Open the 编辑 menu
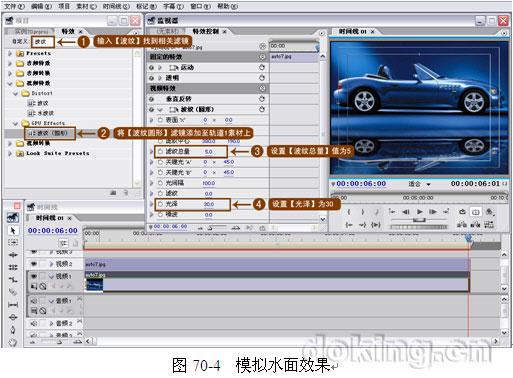 [41, 6]
